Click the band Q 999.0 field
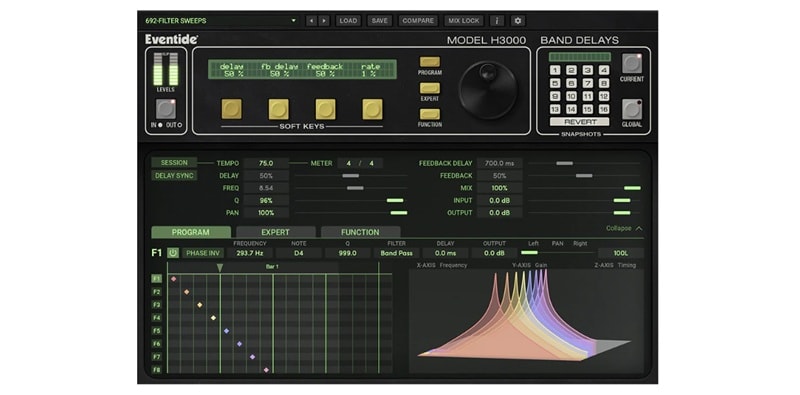The height and width of the screenshot is (395, 800). coord(347,253)
